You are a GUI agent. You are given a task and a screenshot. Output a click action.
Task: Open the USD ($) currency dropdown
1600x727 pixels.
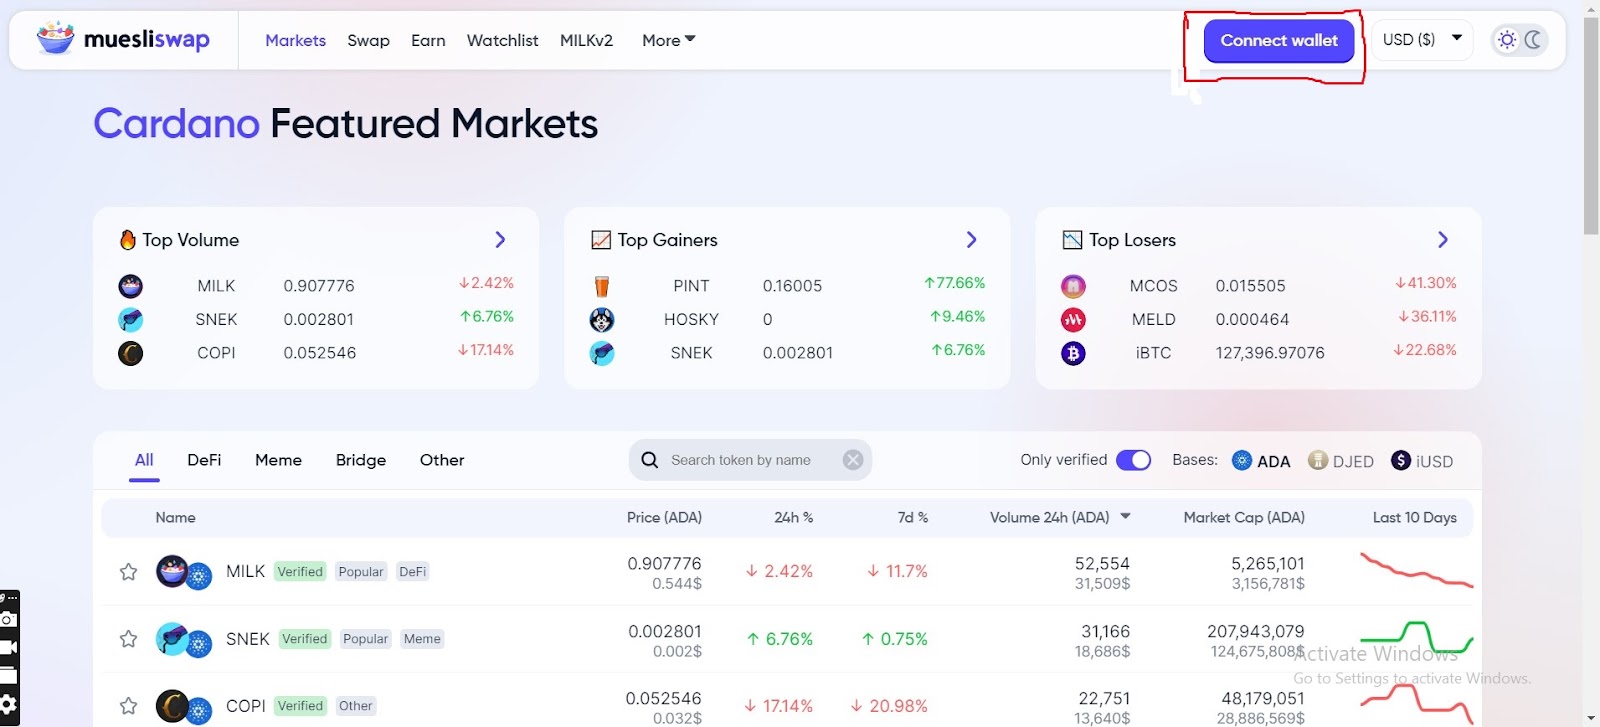tap(1422, 40)
